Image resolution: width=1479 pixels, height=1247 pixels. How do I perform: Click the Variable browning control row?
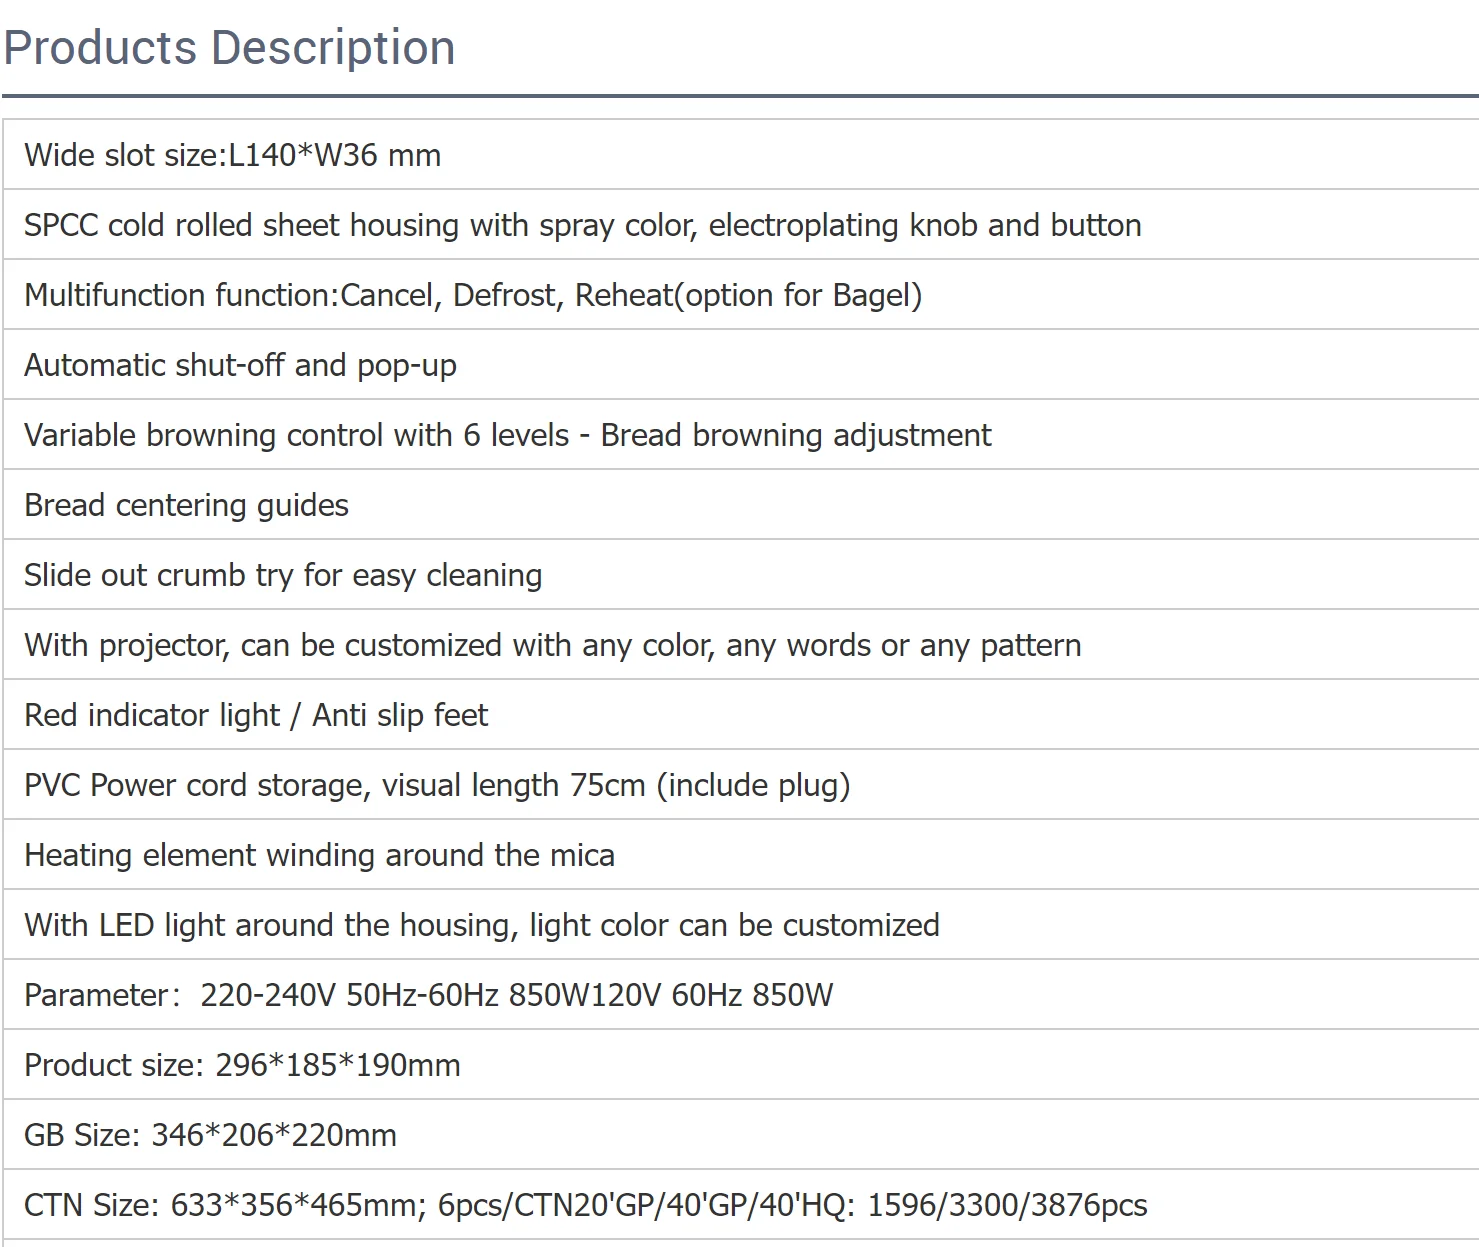tap(507, 435)
